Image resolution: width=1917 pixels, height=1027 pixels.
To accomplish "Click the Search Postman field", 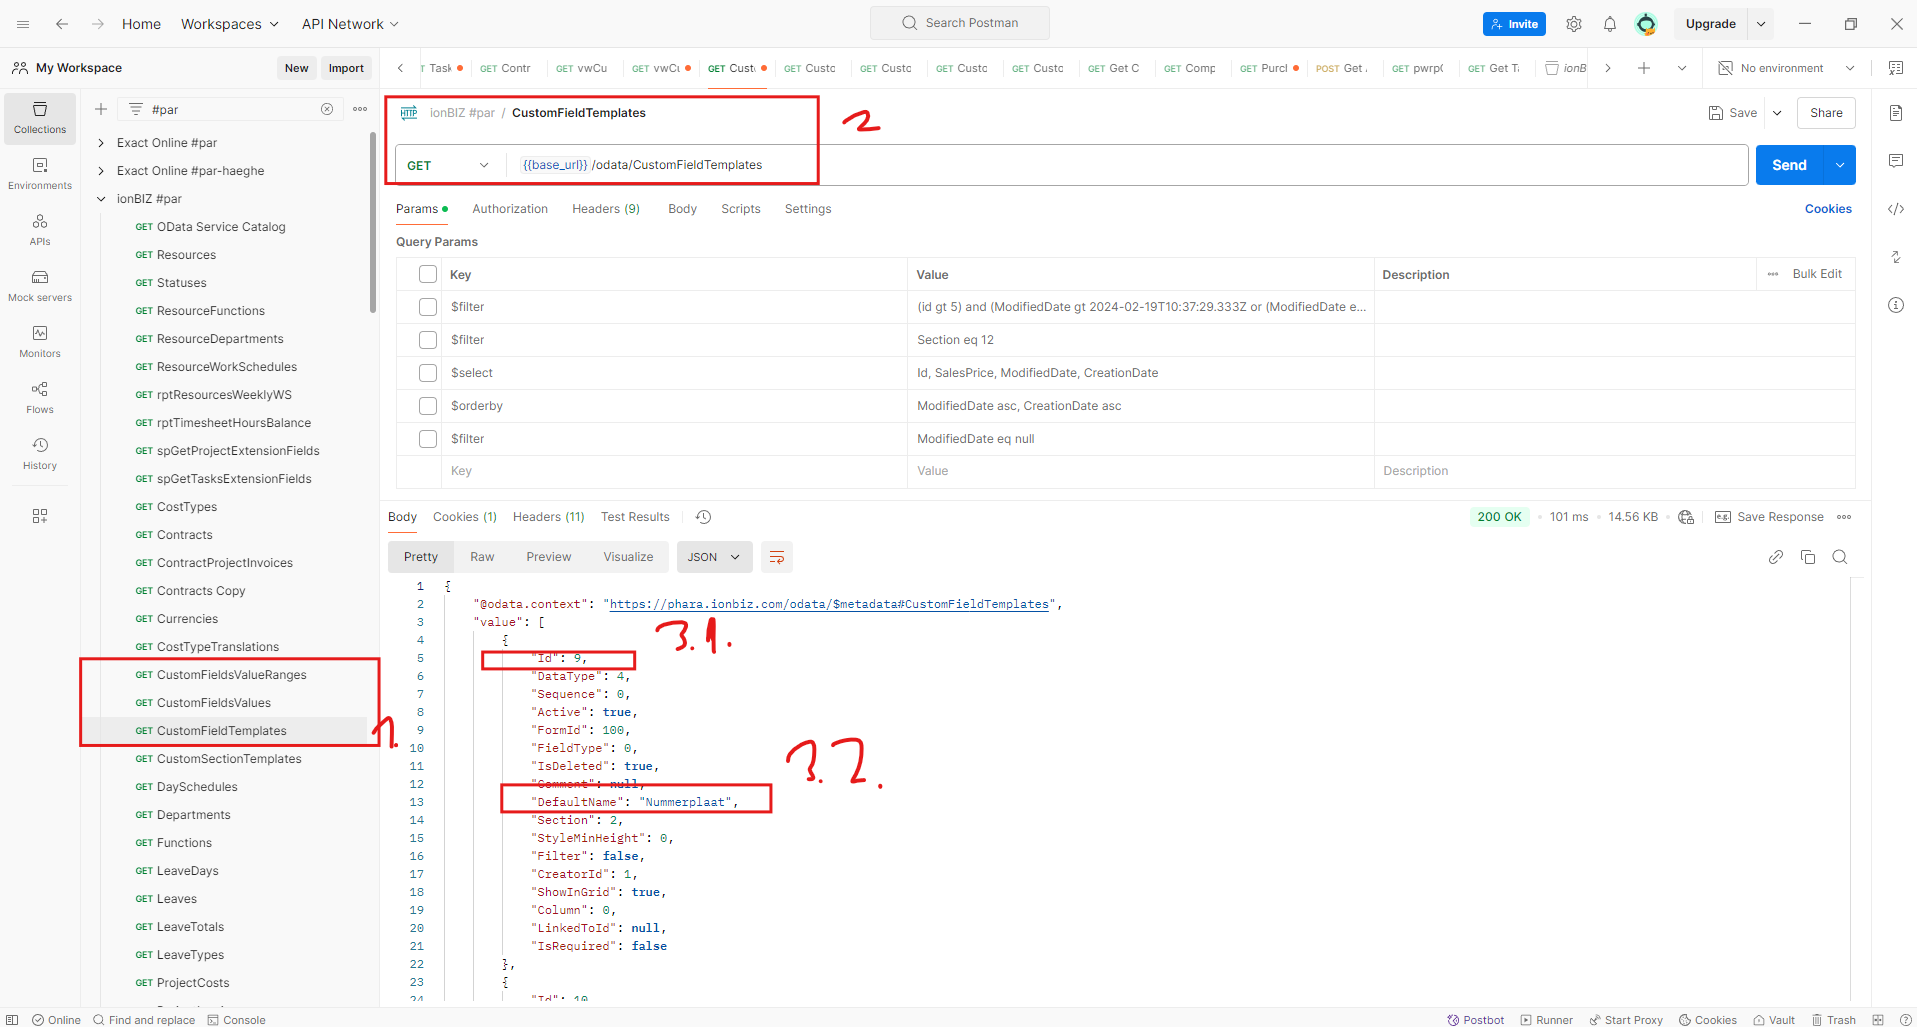I will click(x=960, y=23).
